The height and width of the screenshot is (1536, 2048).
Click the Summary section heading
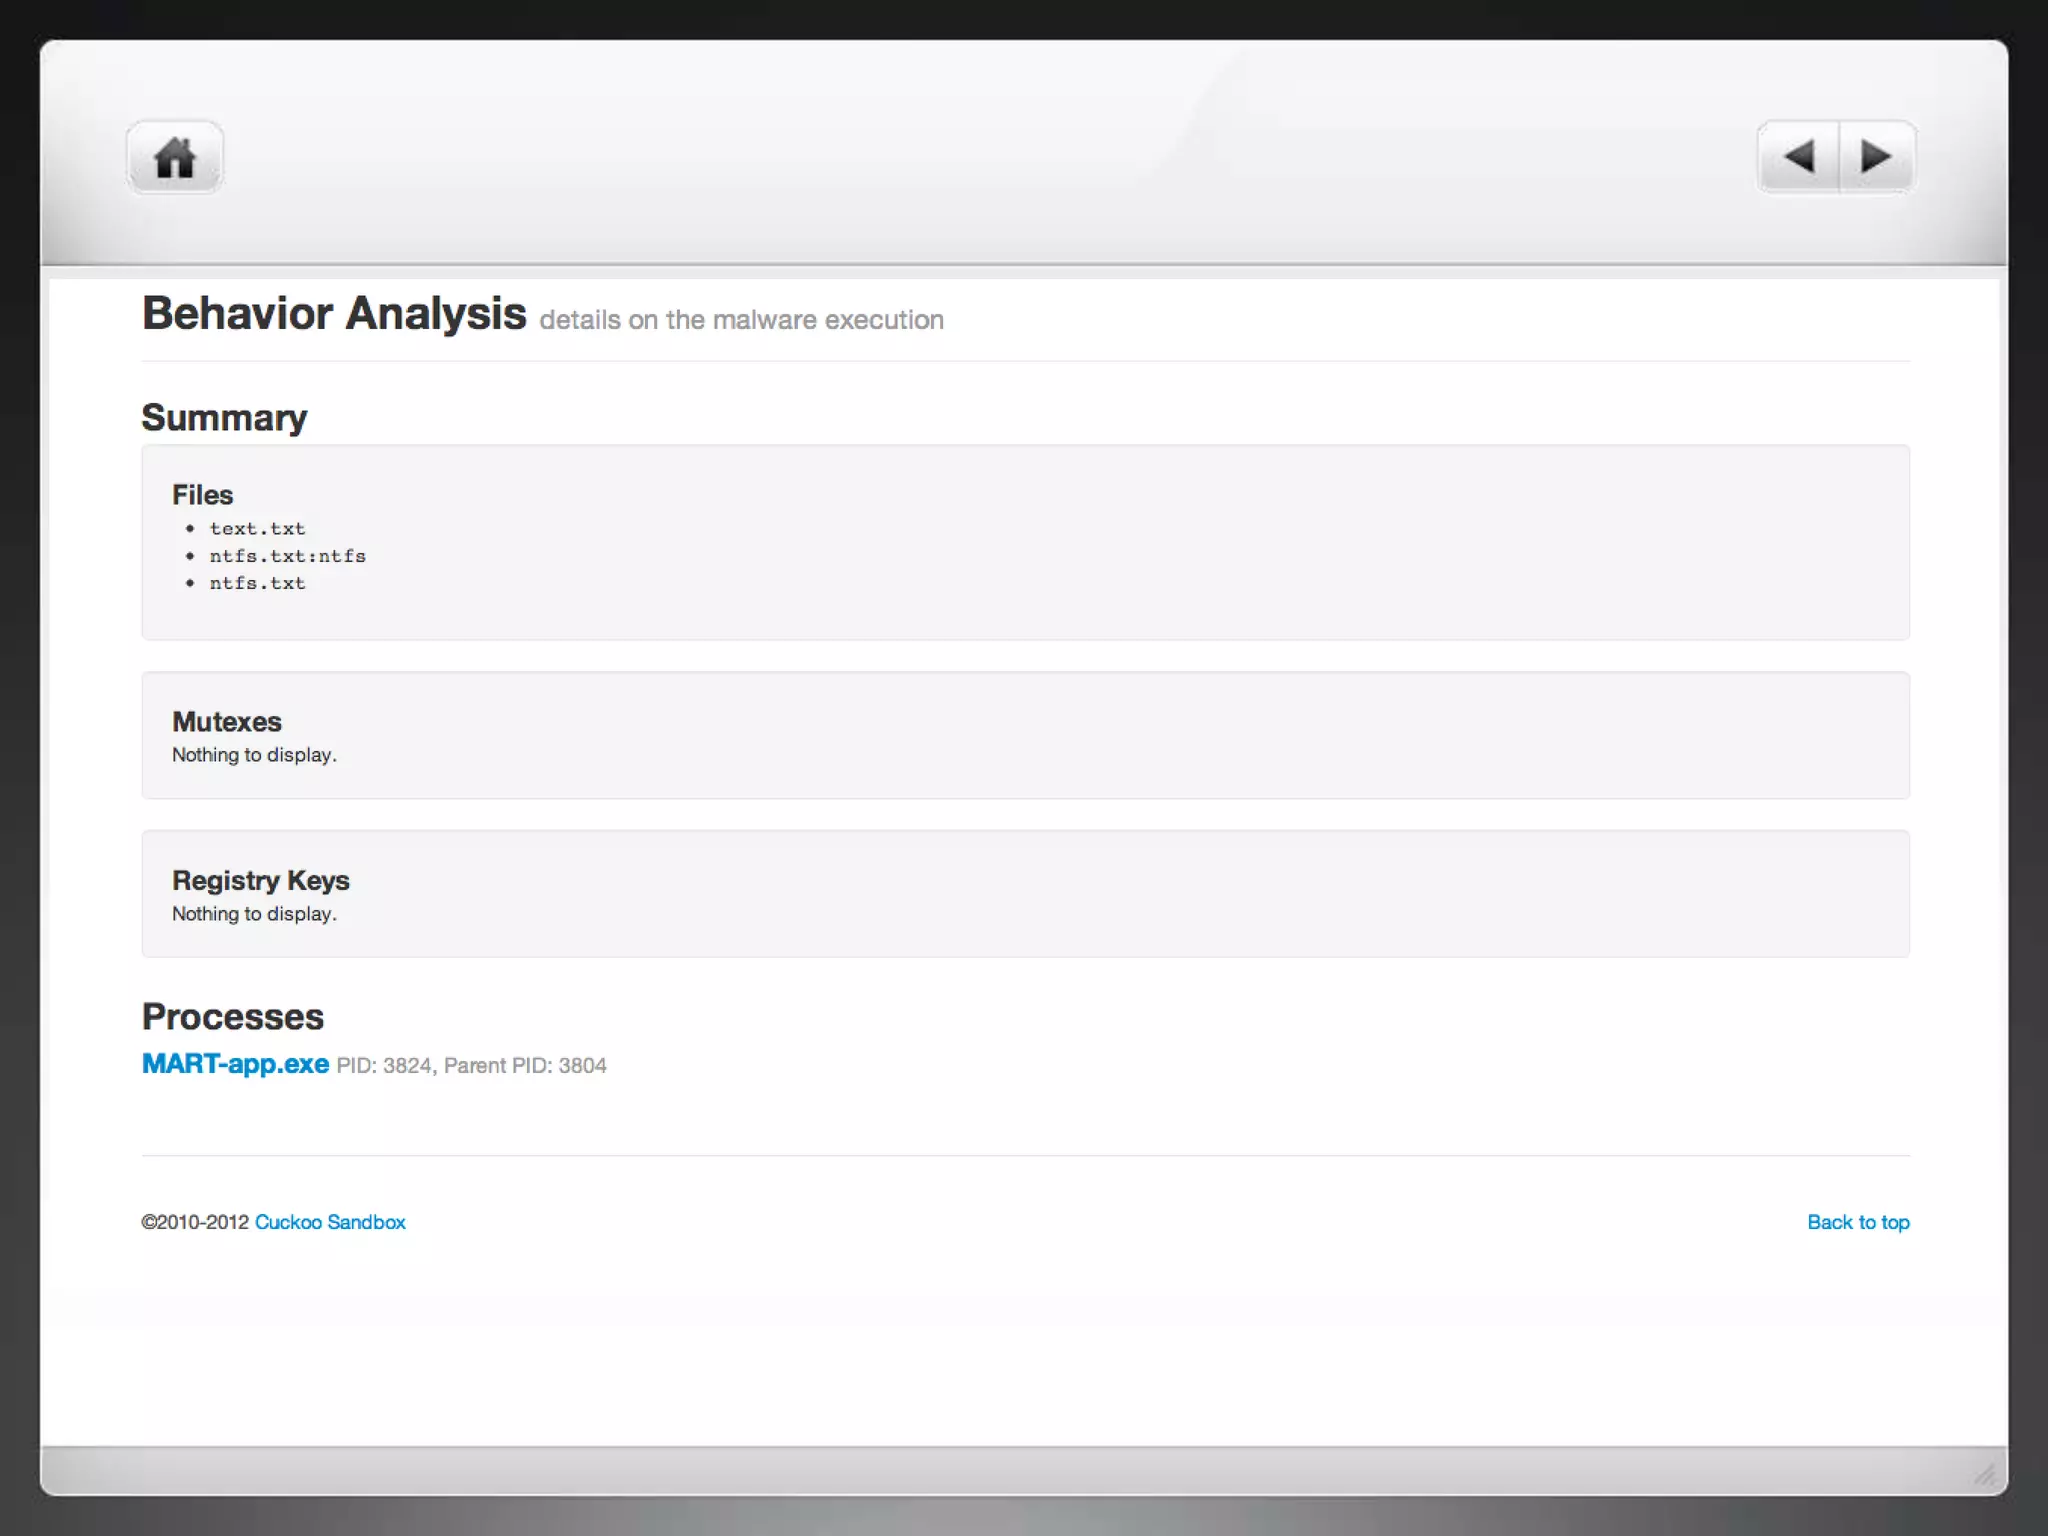[224, 417]
